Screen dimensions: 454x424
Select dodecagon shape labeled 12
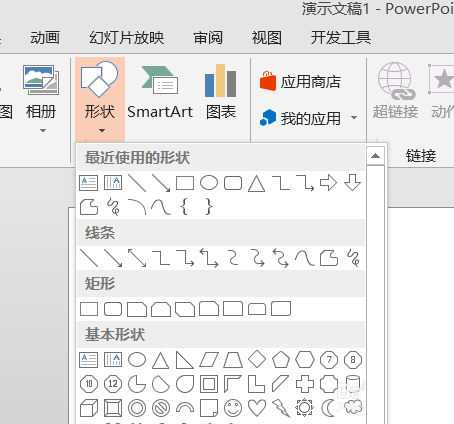(113, 384)
